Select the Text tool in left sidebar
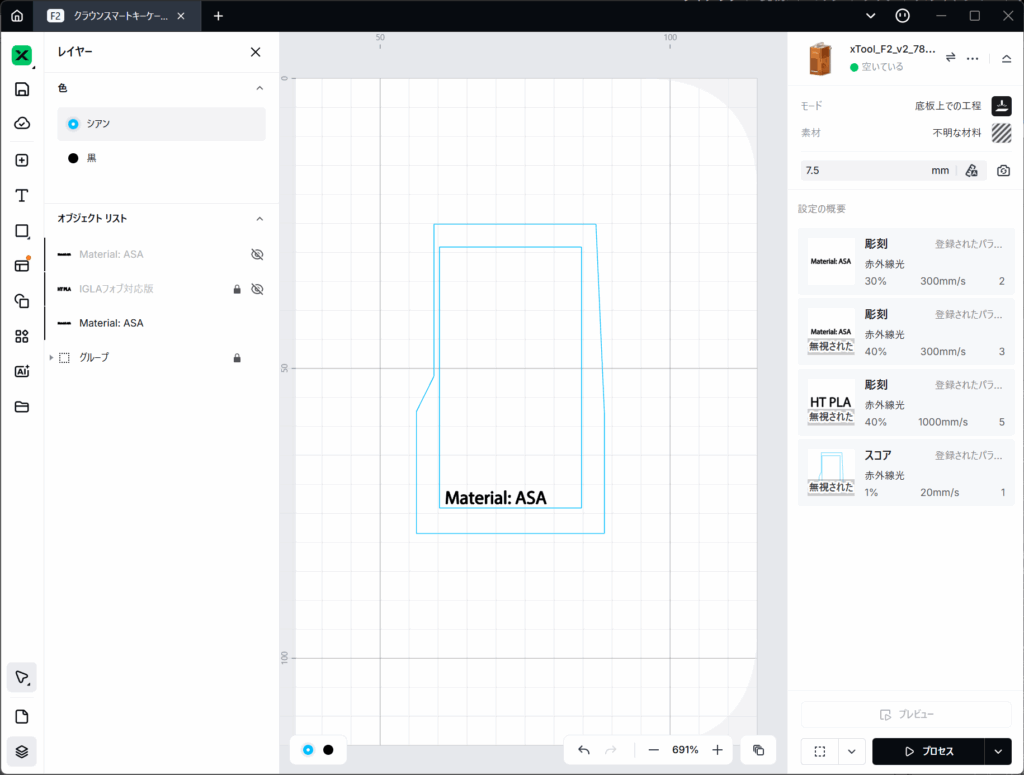 [22, 195]
